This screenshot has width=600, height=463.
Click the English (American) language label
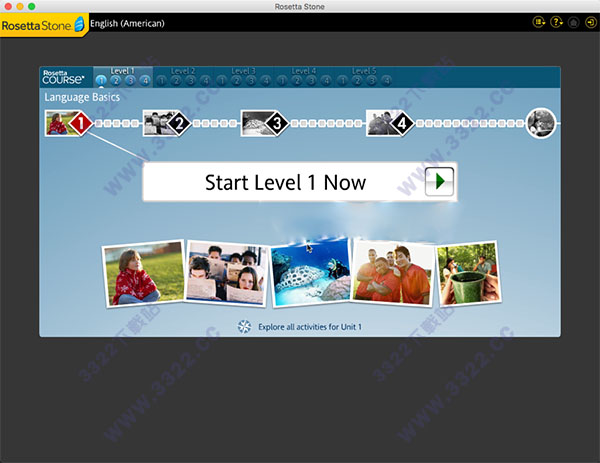(x=127, y=23)
